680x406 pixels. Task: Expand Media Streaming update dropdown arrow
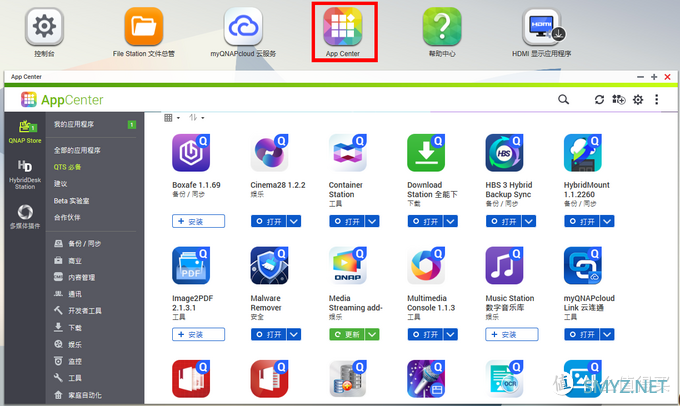[372, 334]
